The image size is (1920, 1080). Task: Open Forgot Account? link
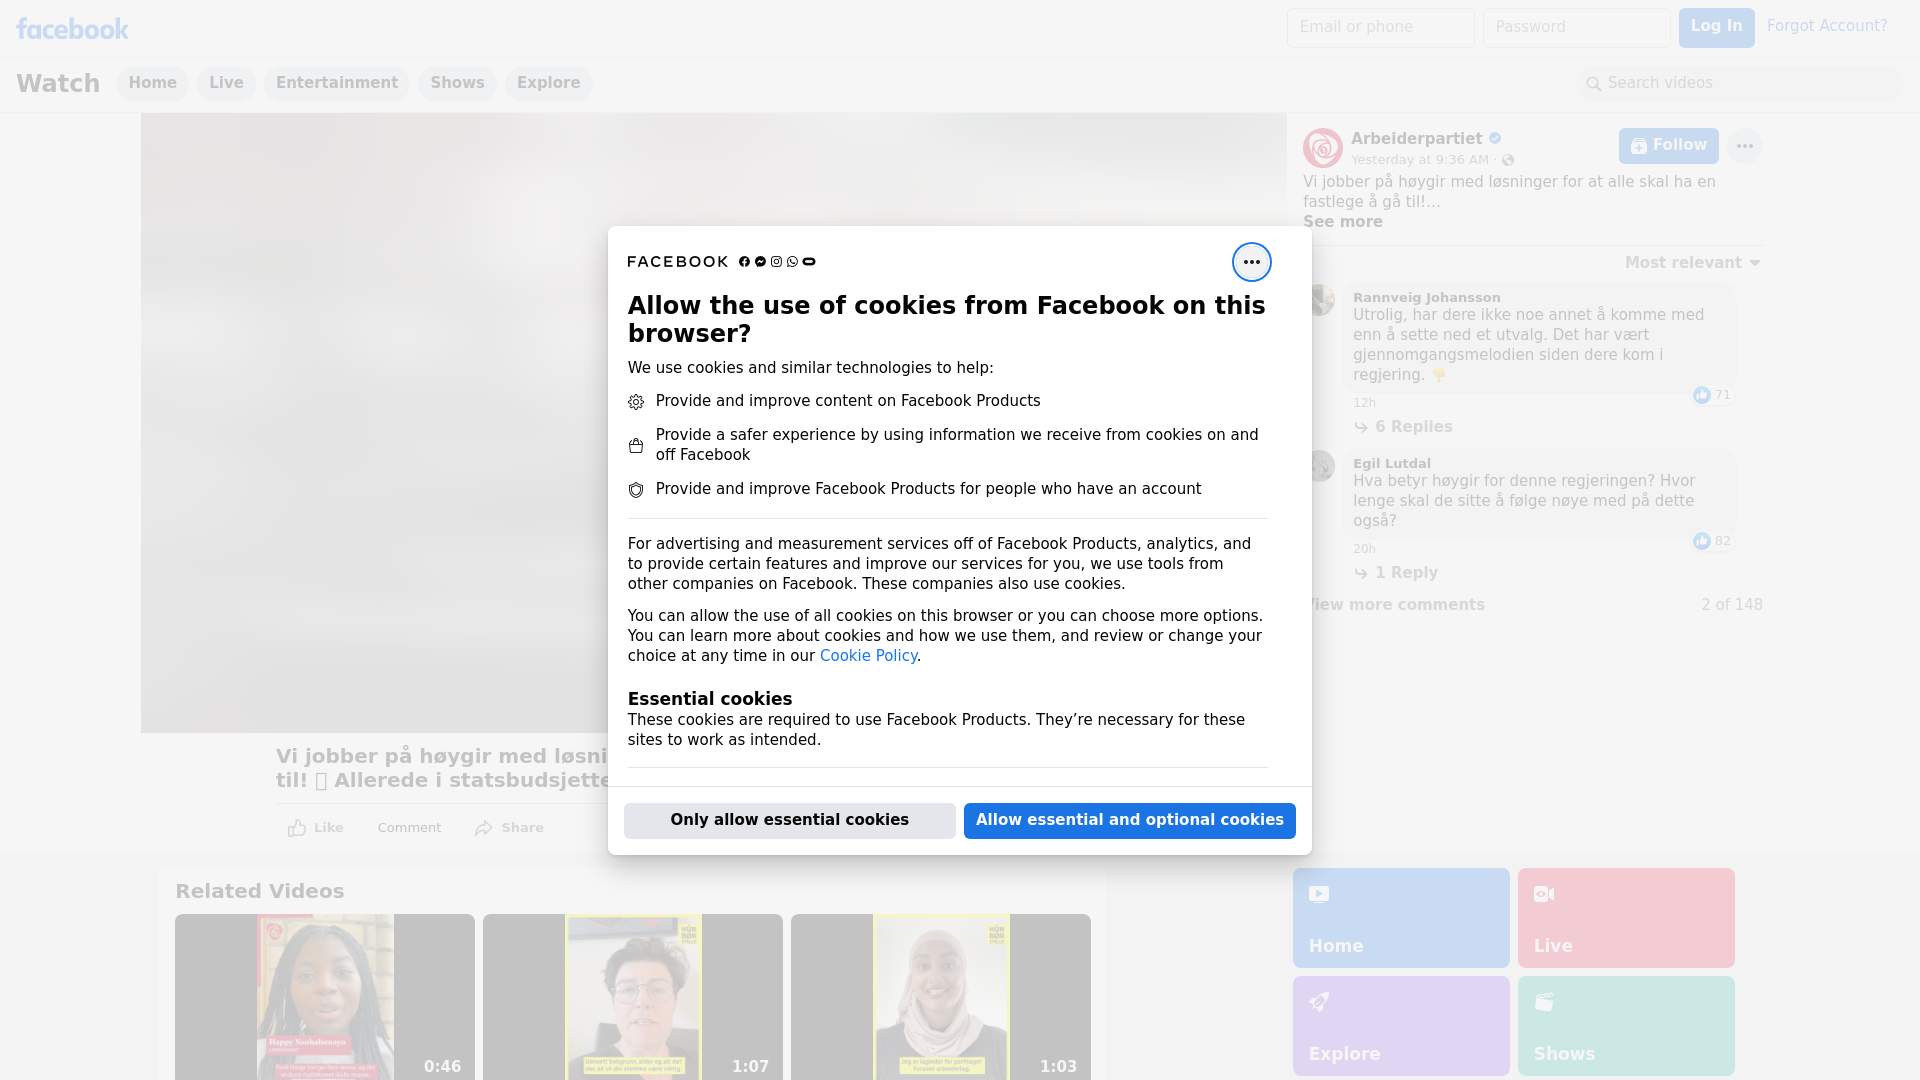tap(1826, 27)
